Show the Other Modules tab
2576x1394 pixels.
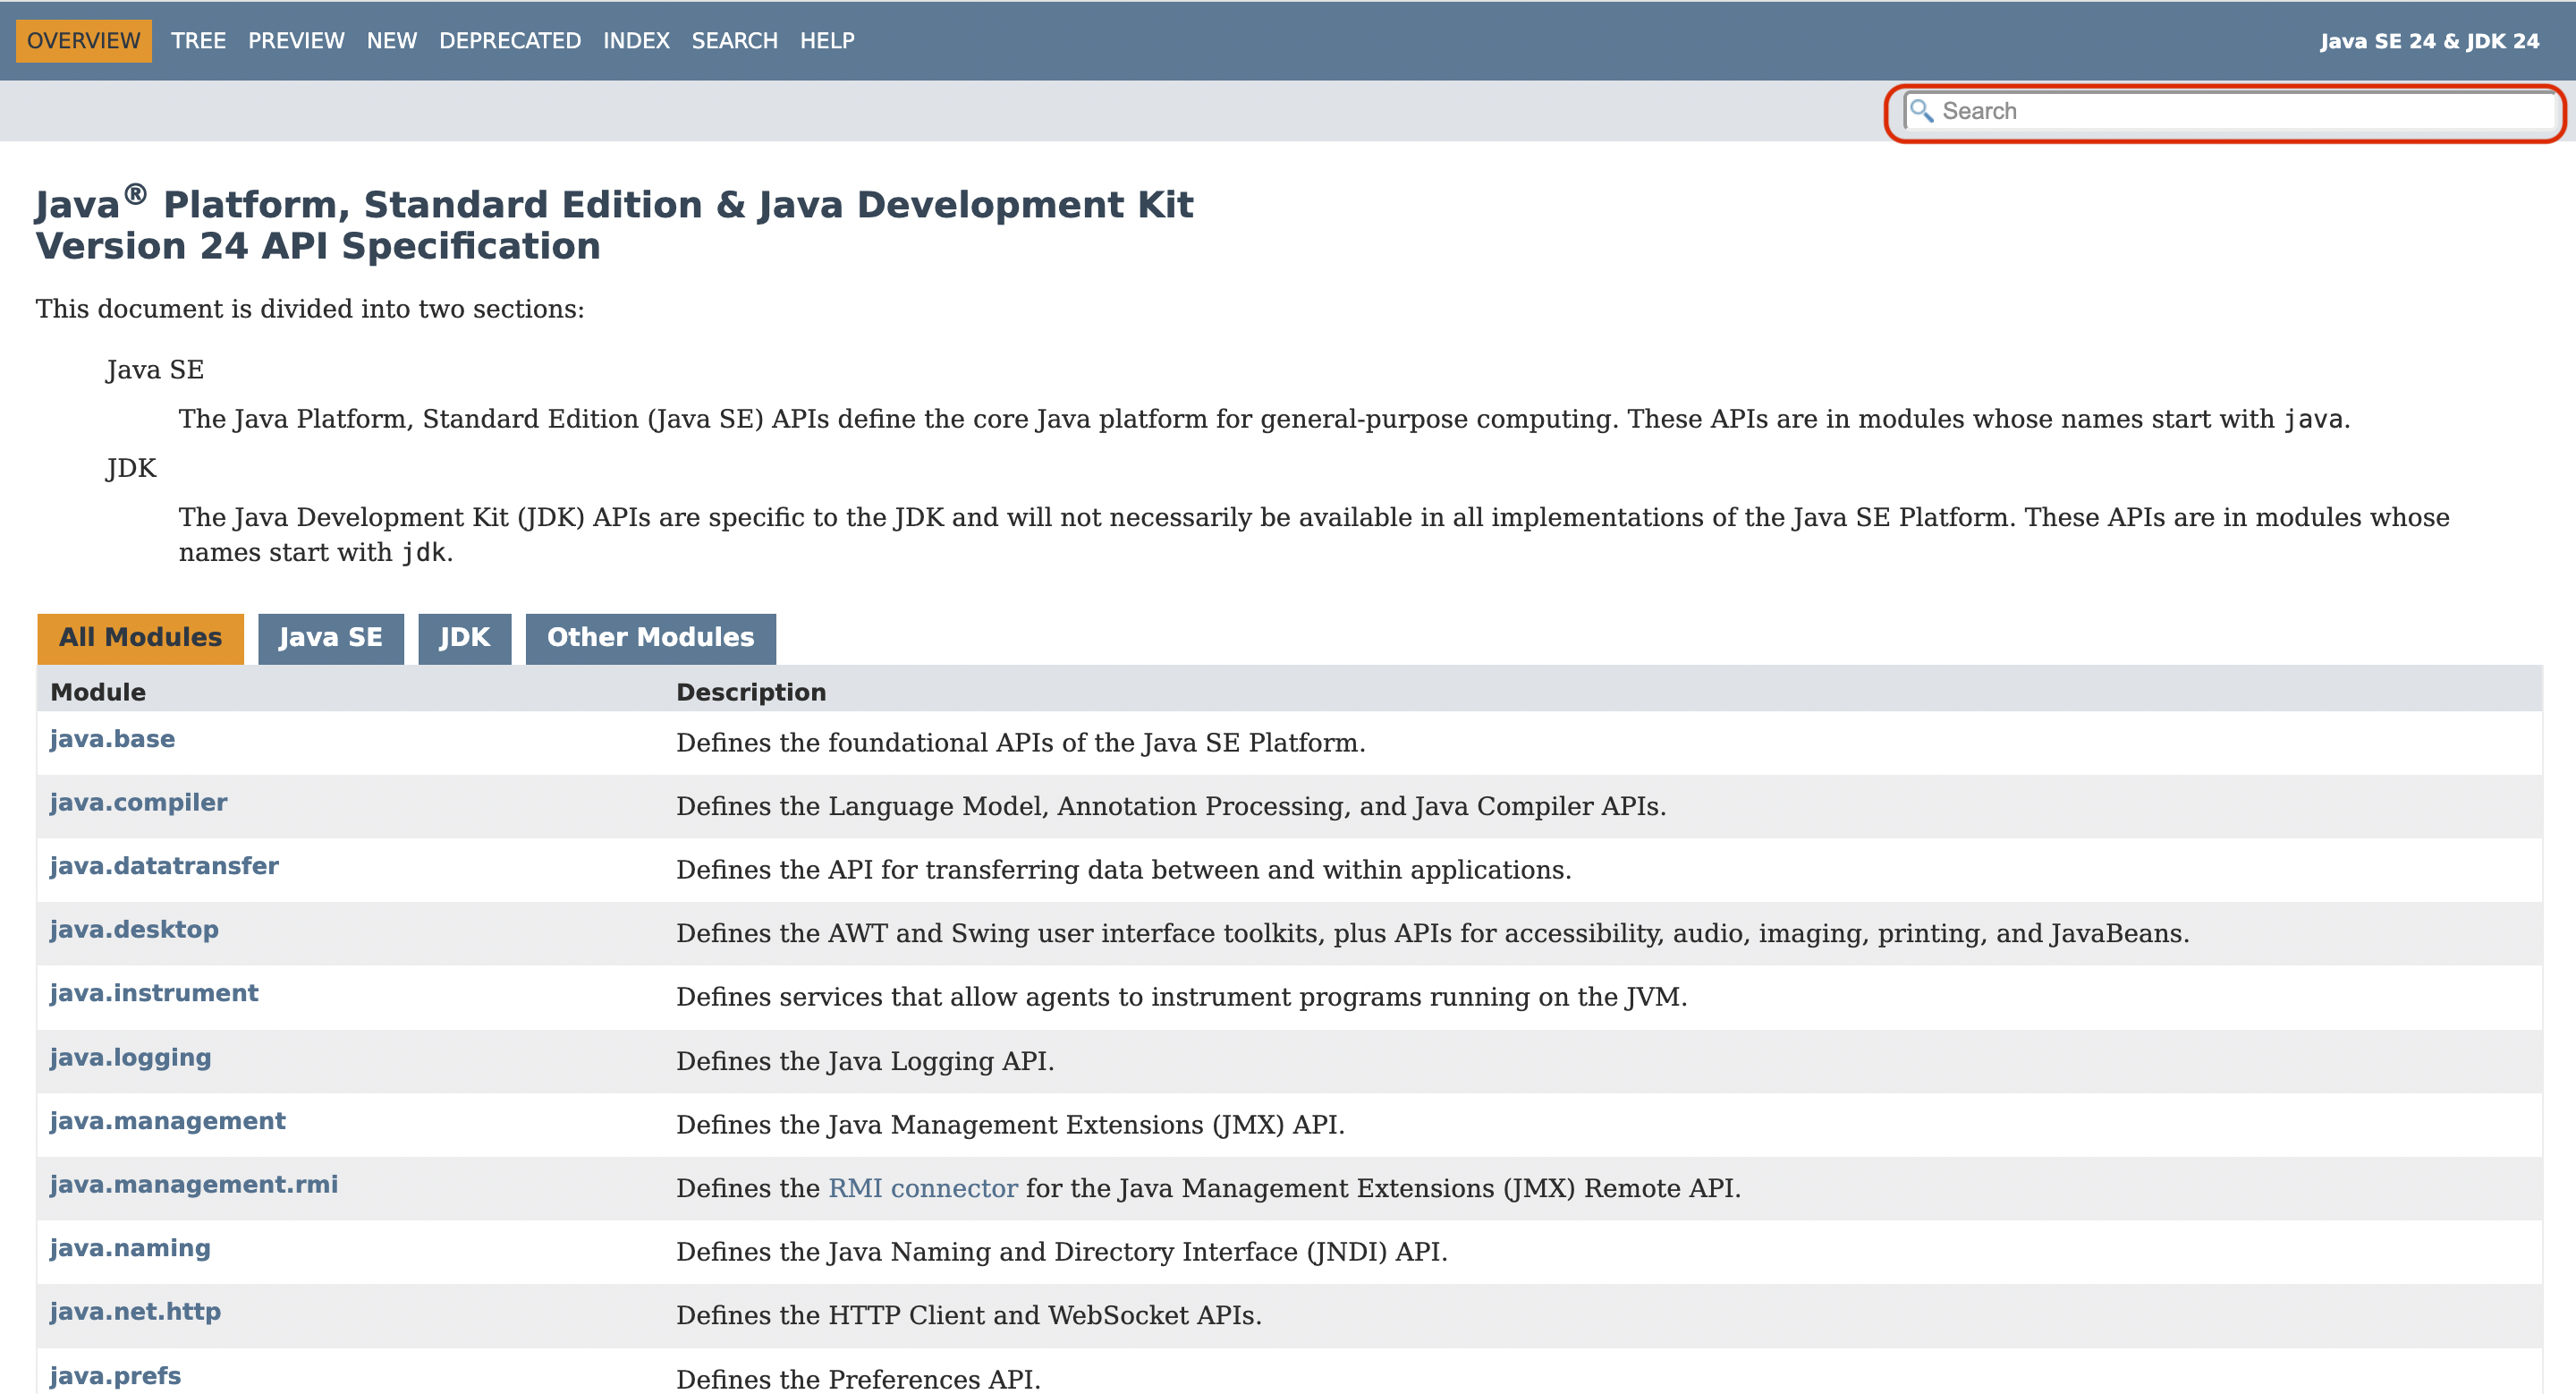650,637
